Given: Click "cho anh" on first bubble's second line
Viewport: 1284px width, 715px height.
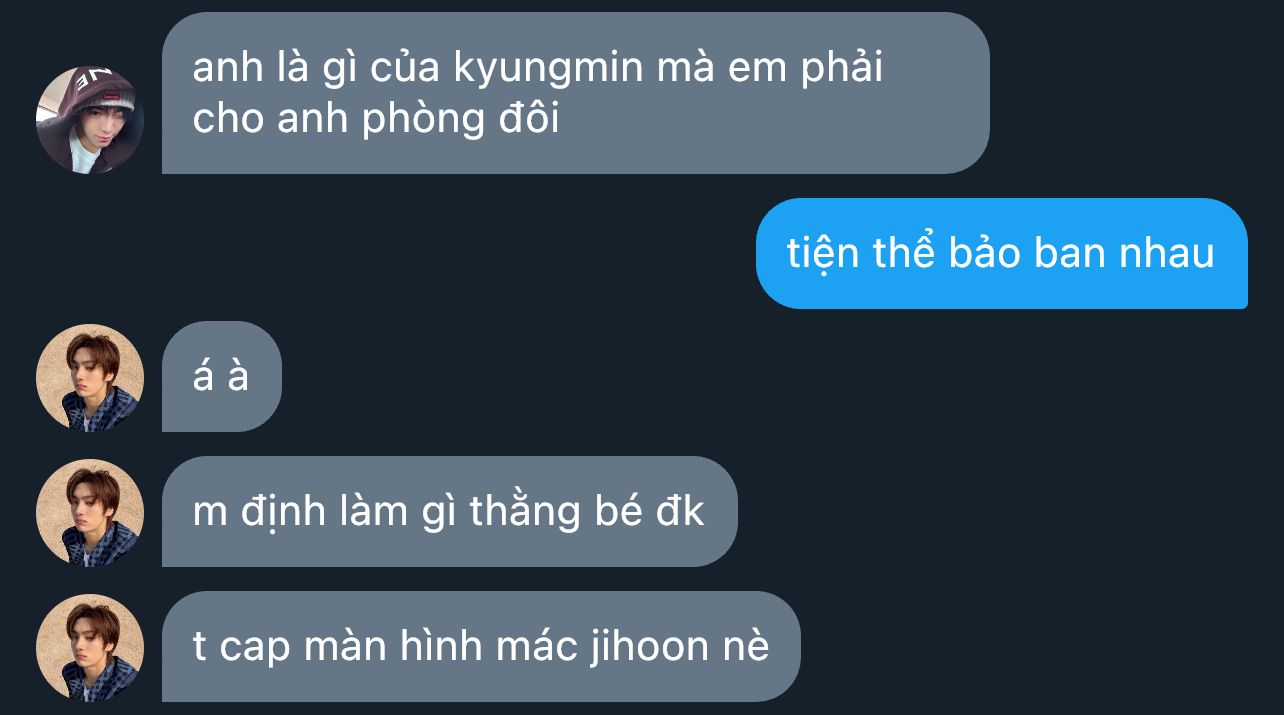Looking at the screenshot, I should click(x=272, y=120).
